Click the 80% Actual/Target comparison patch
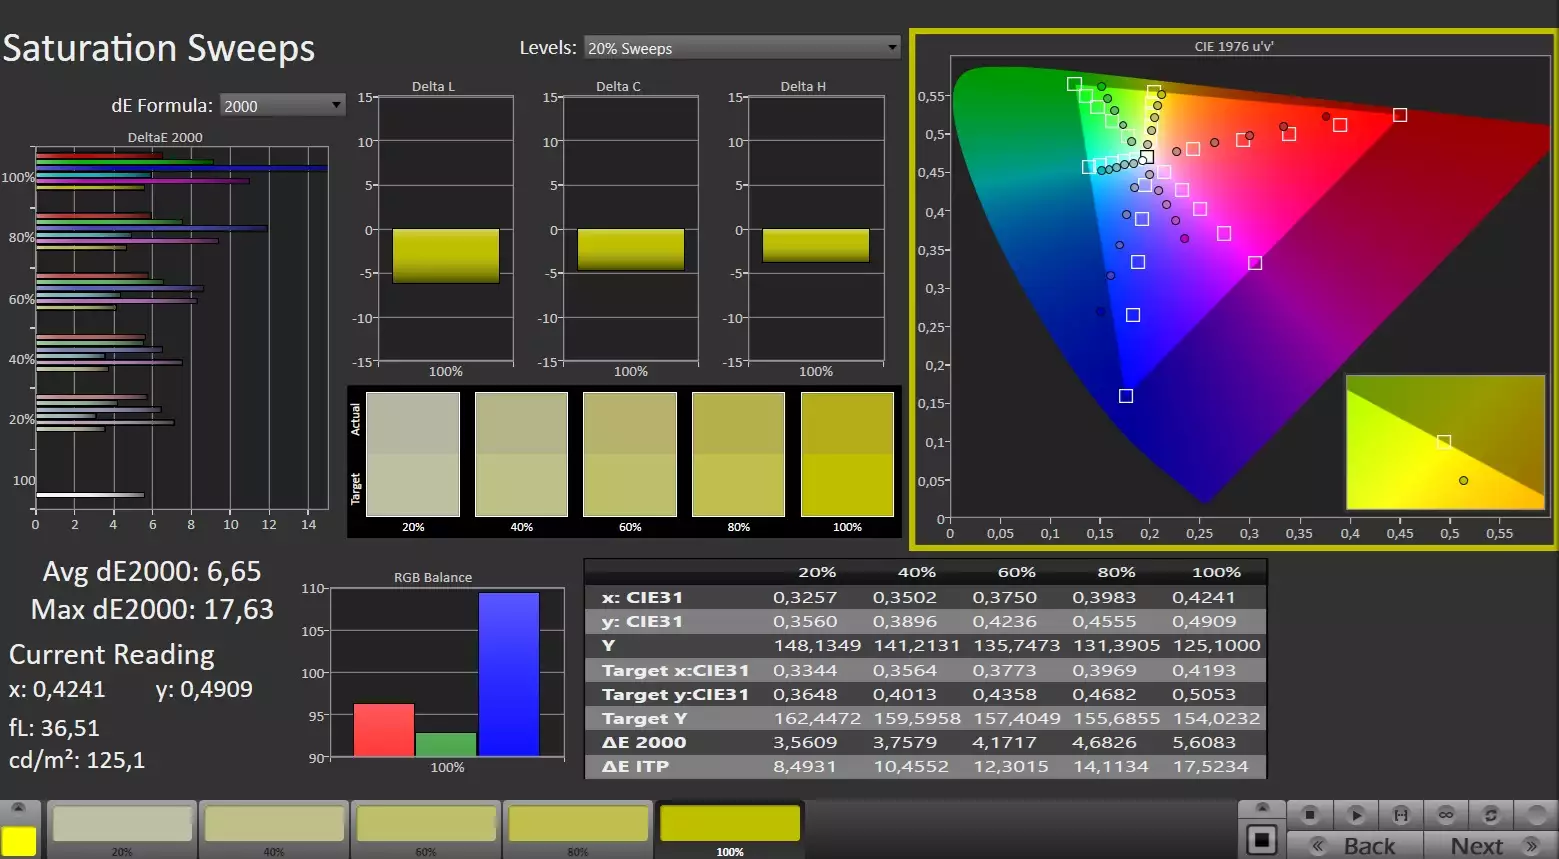Viewport: 1559px width, 859px height. pos(738,454)
